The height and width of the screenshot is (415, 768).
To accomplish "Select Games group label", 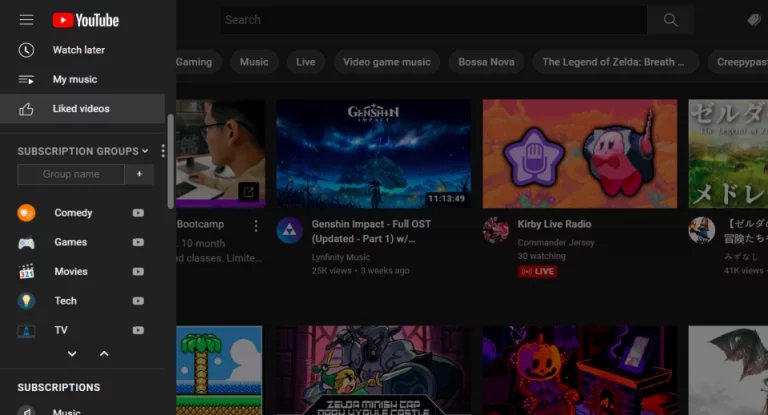I will click(x=71, y=242).
